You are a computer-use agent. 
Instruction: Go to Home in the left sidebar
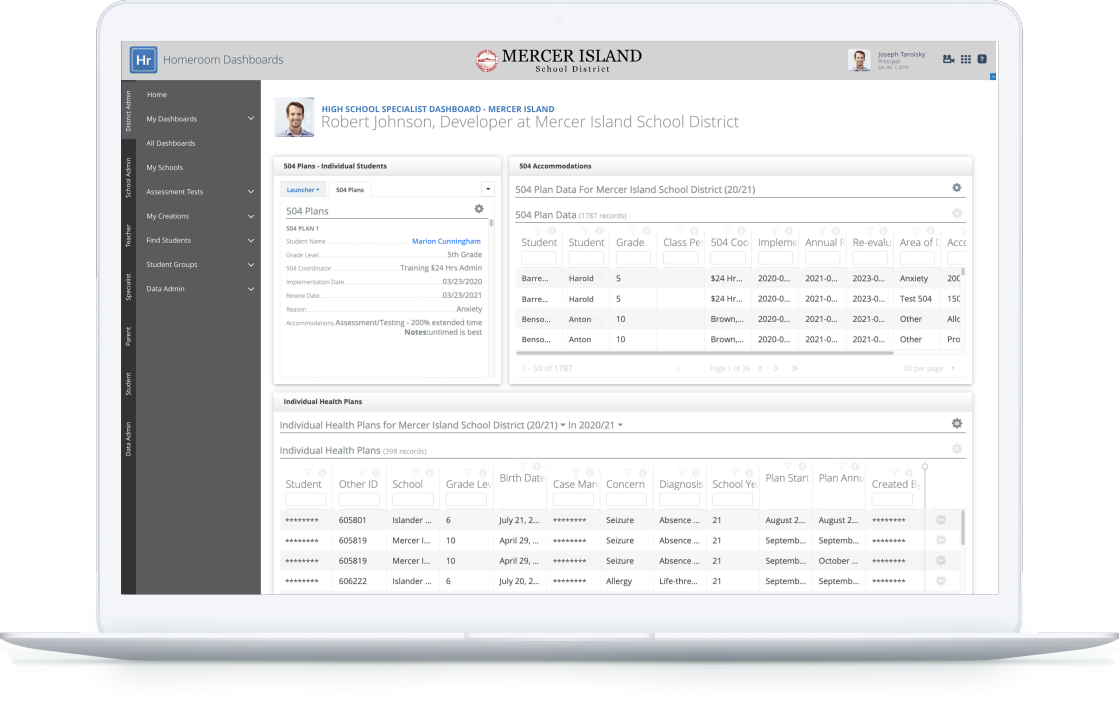pyautogui.click(x=157, y=94)
